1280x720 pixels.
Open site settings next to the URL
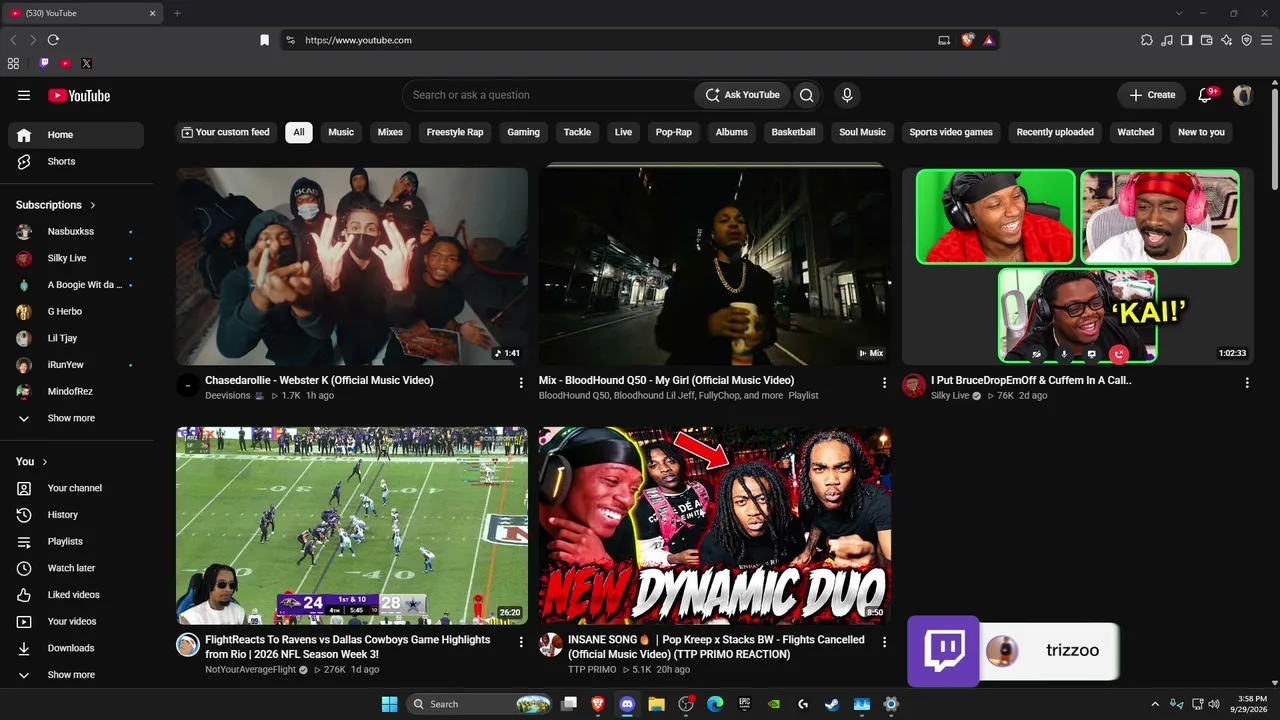[x=290, y=40]
